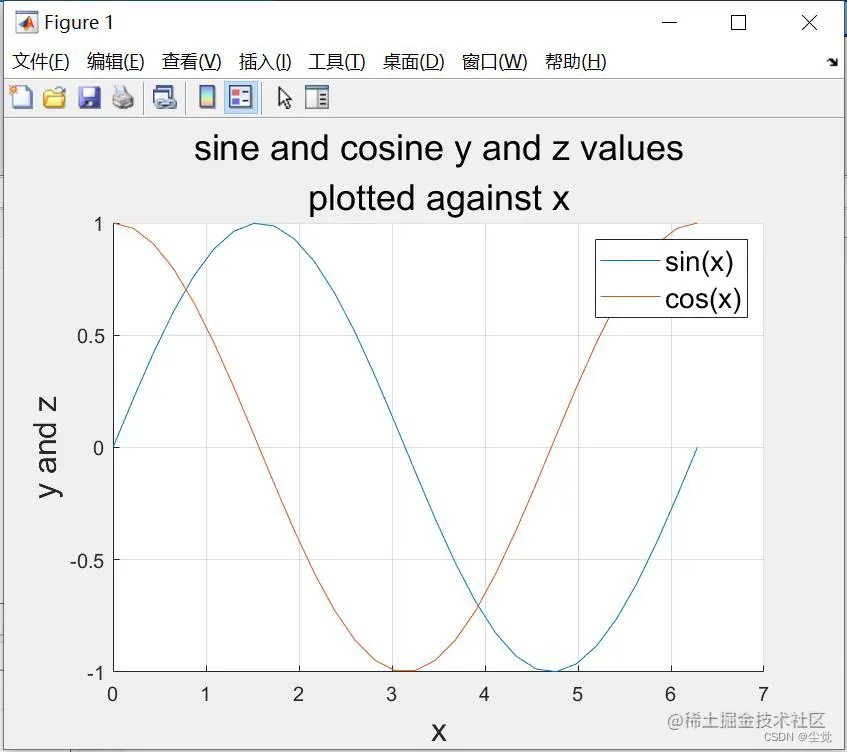Open the 插入(I) menu
The width and height of the screenshot is (847, 752).
265,62
